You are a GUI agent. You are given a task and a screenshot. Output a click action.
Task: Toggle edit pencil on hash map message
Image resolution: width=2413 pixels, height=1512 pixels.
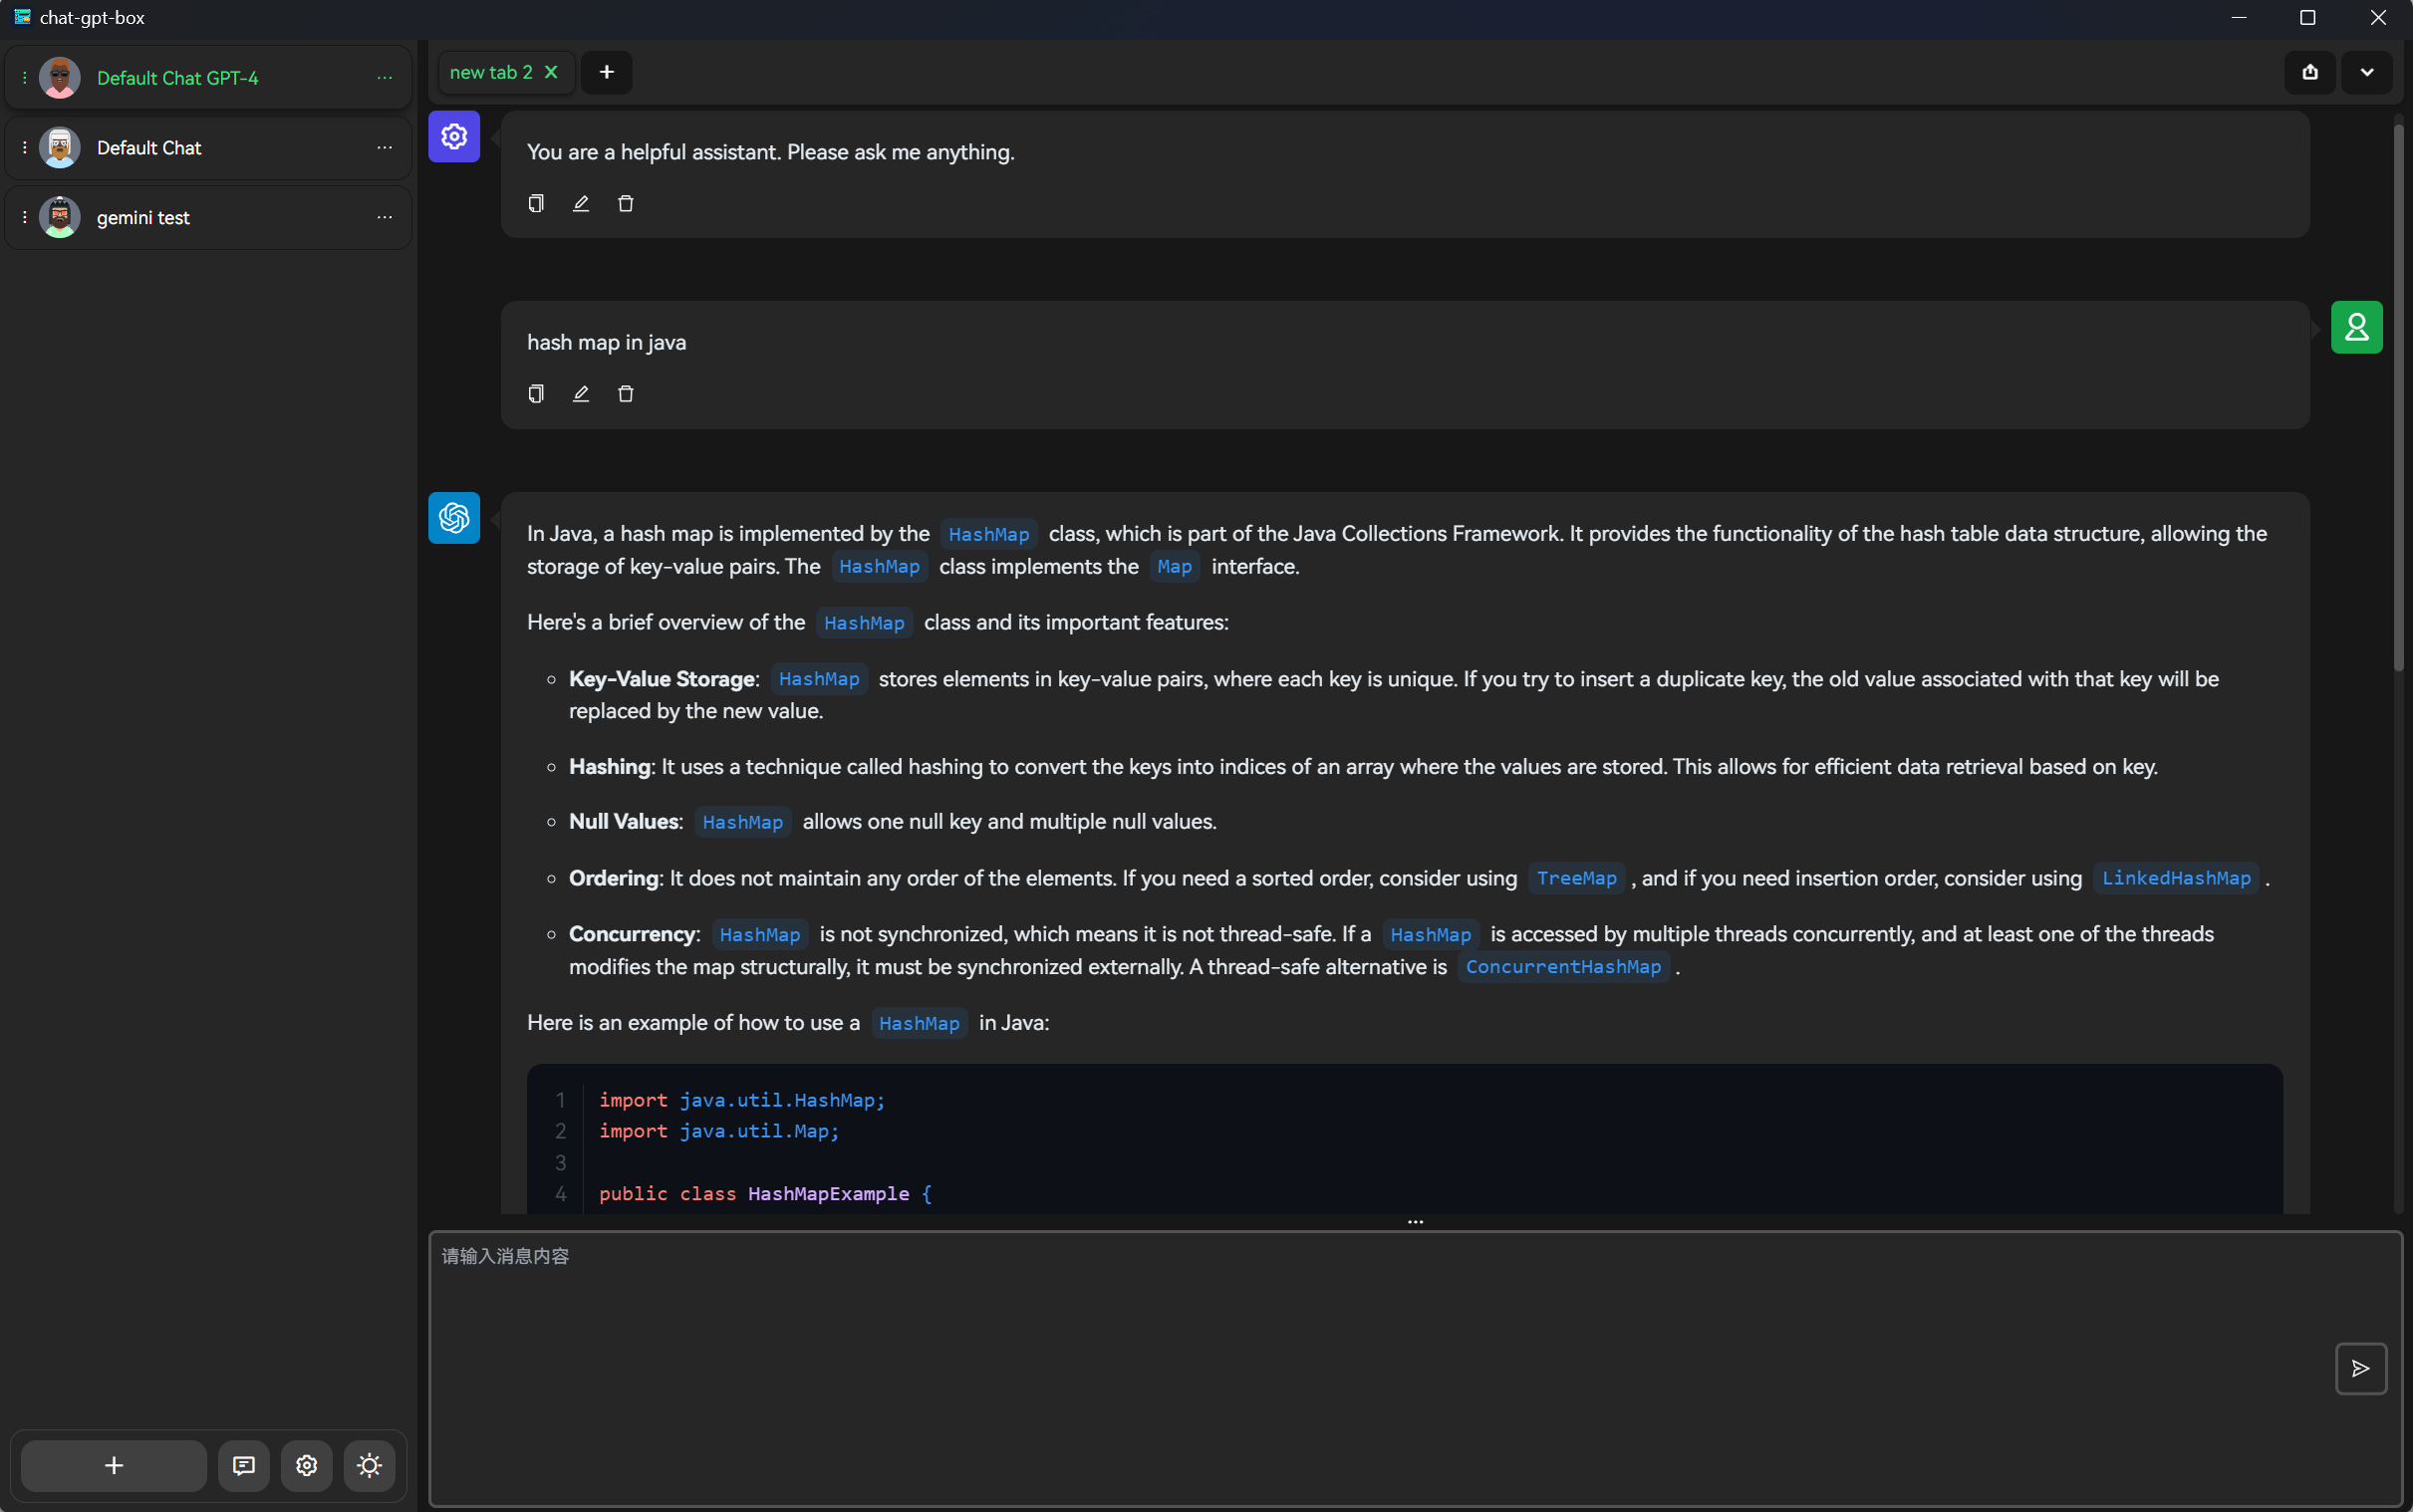(x=580, y=391)
